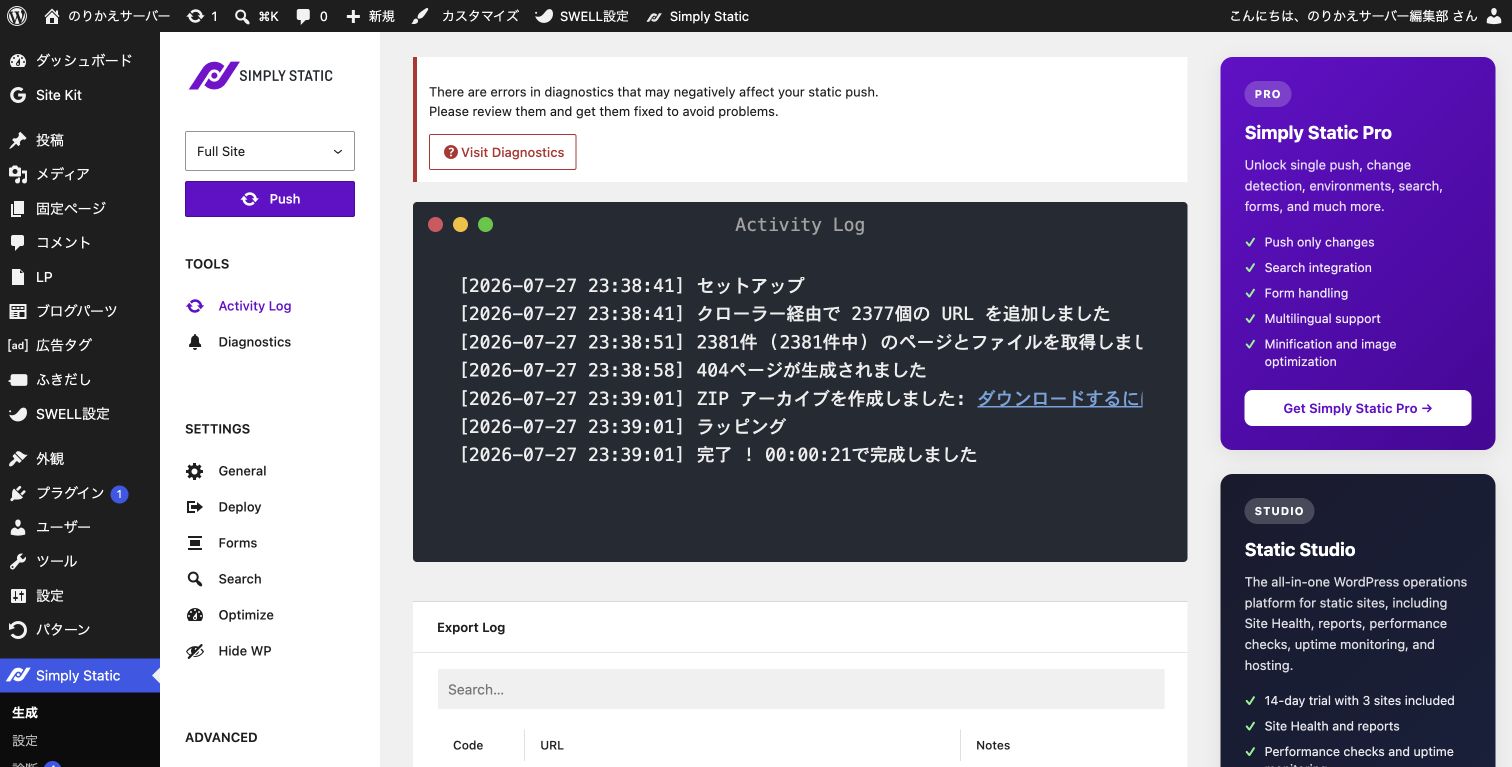Viewport: 1512px width, 767px height.
Task: Expand the Full Site dropdown
Action: pyautogui.click(x=270, y=151)
